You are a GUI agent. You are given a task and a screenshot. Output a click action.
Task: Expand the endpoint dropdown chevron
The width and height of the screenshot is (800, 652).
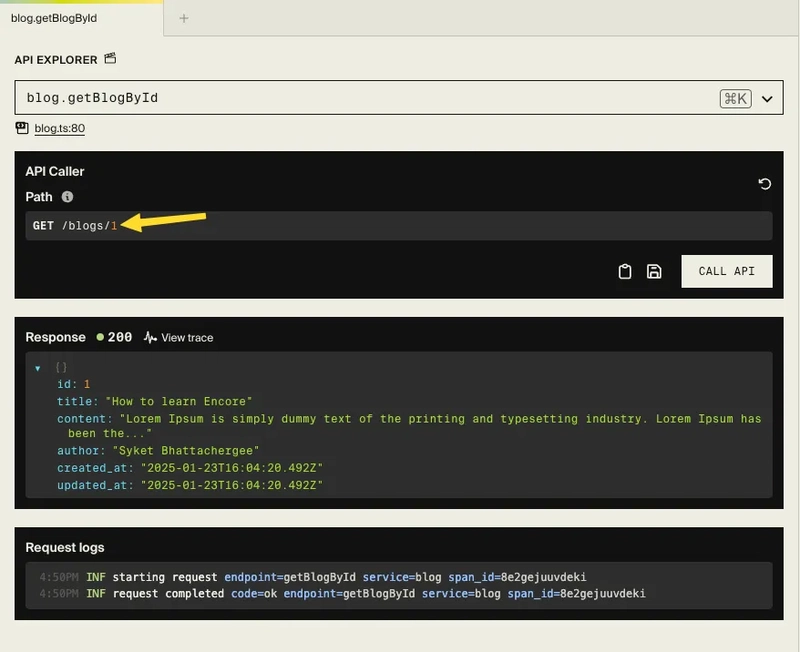pos(767,99)
